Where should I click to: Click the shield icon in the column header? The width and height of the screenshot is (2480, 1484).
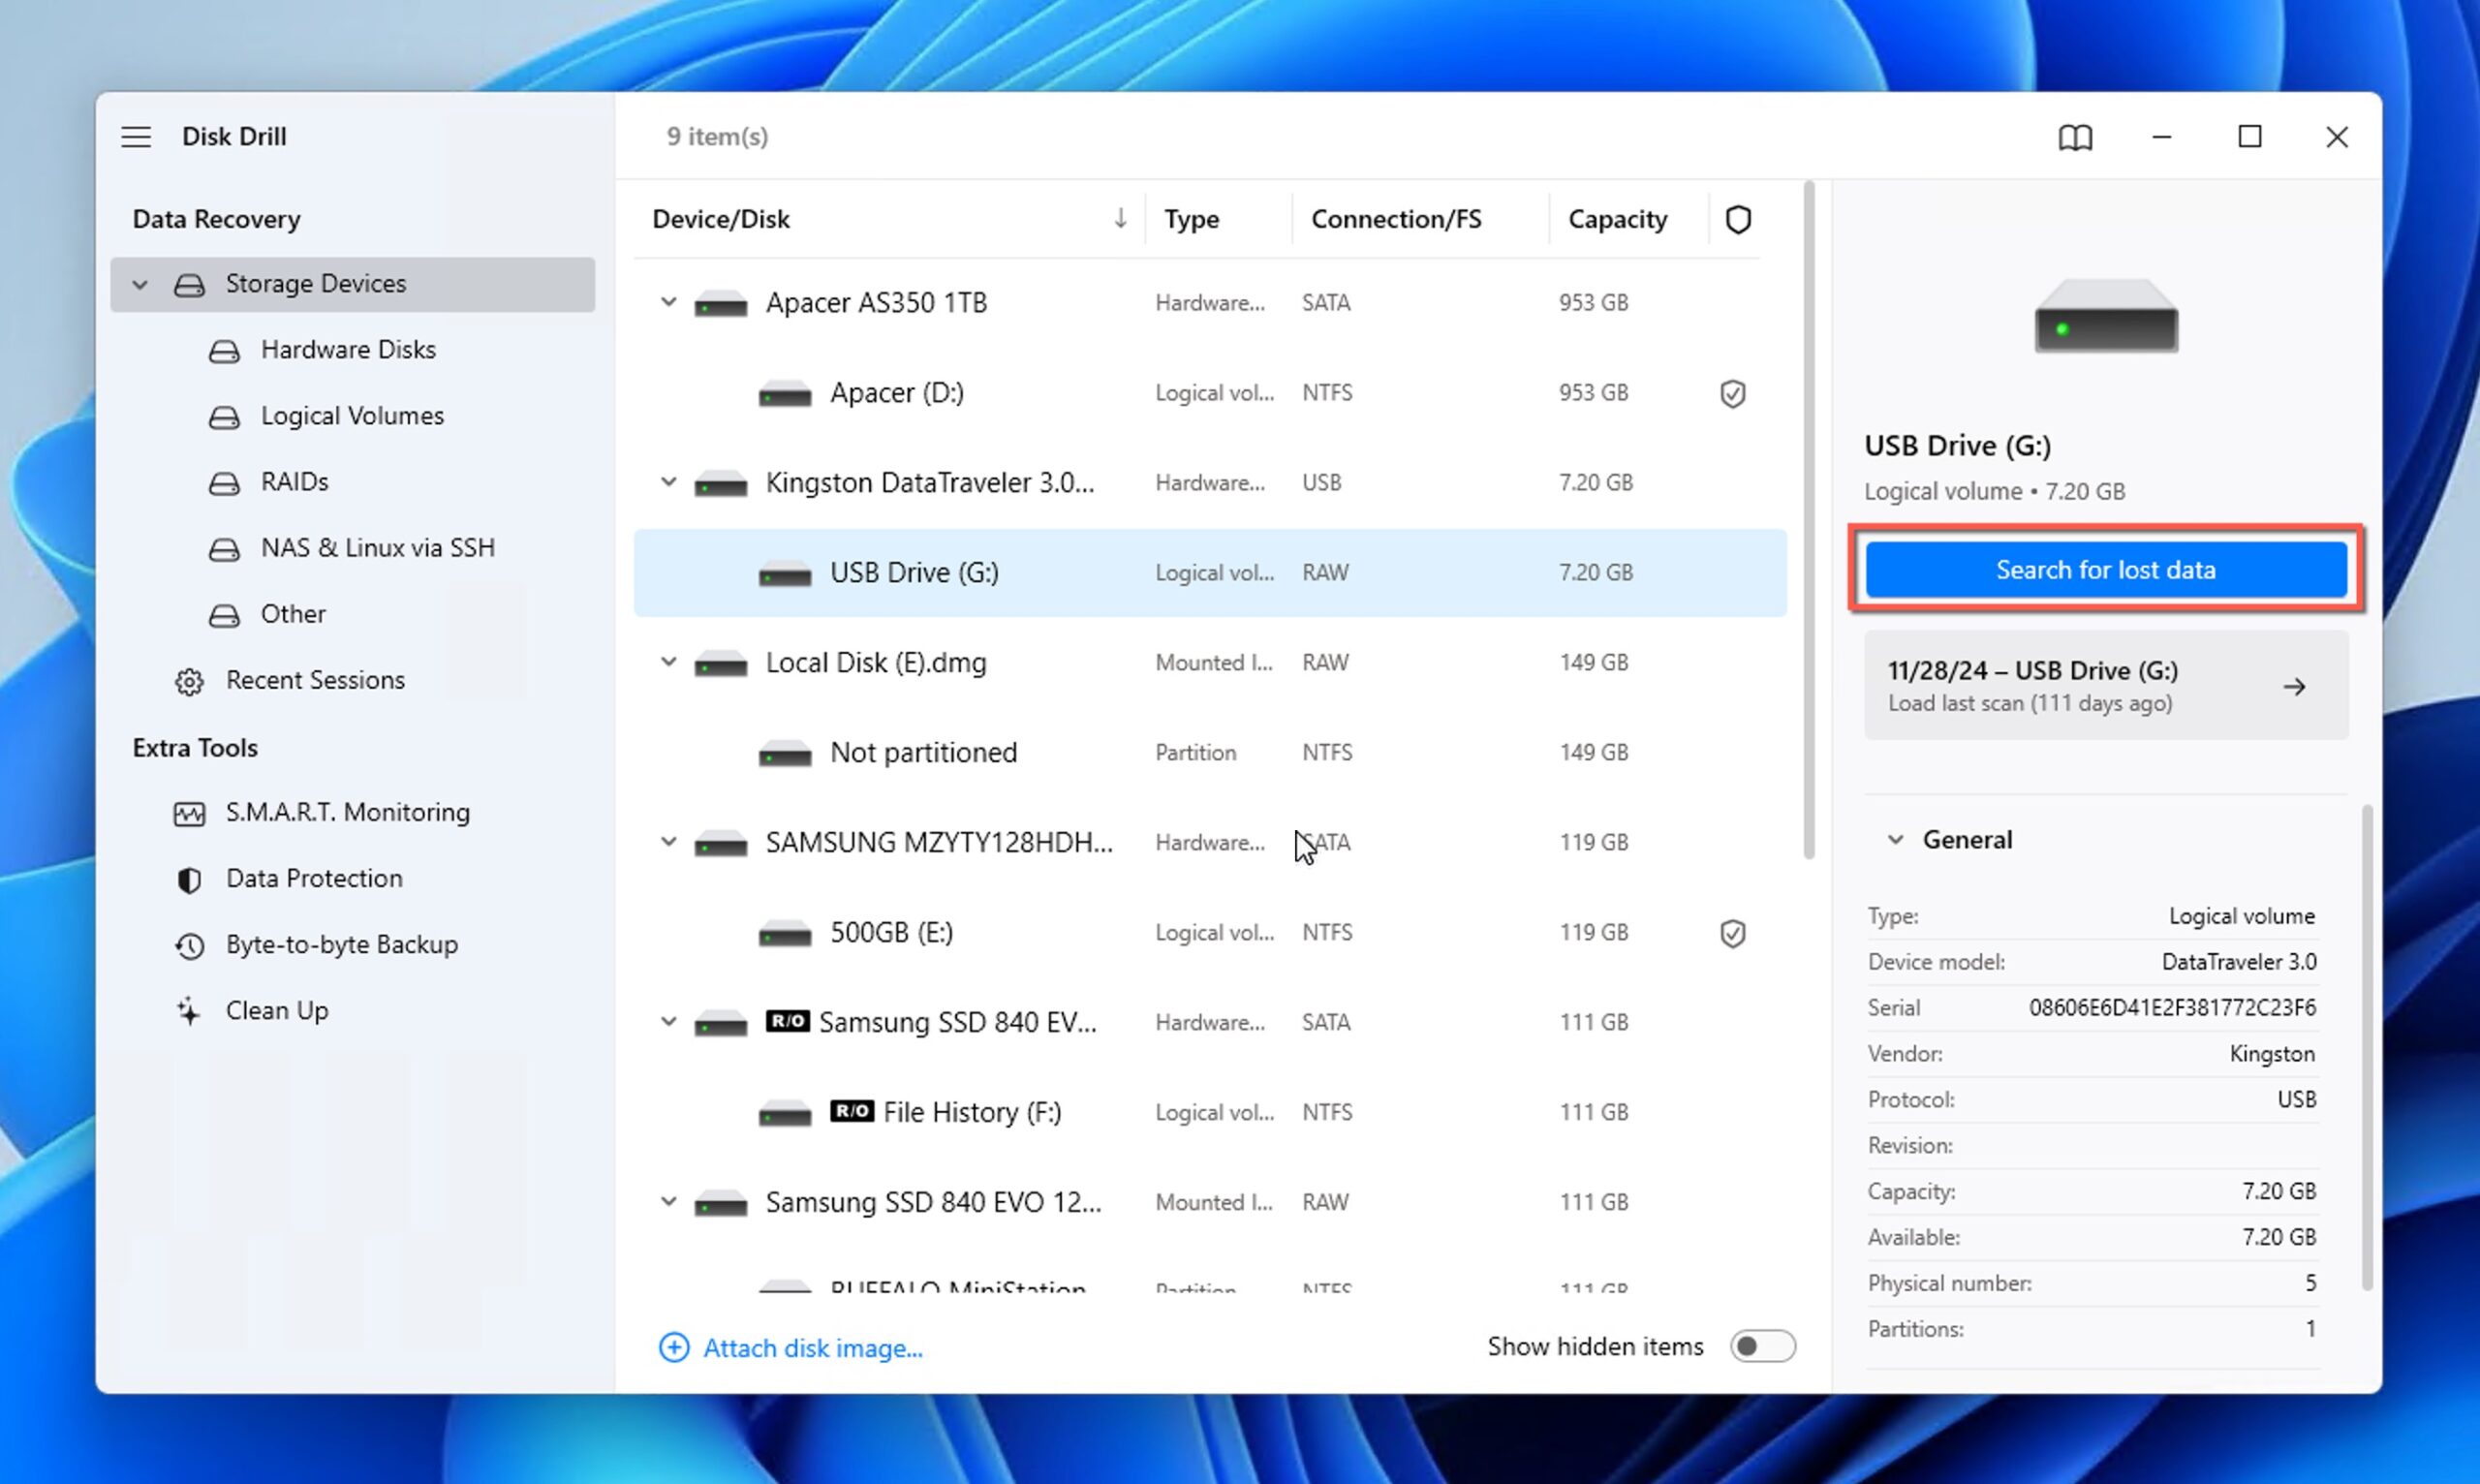1738,219
